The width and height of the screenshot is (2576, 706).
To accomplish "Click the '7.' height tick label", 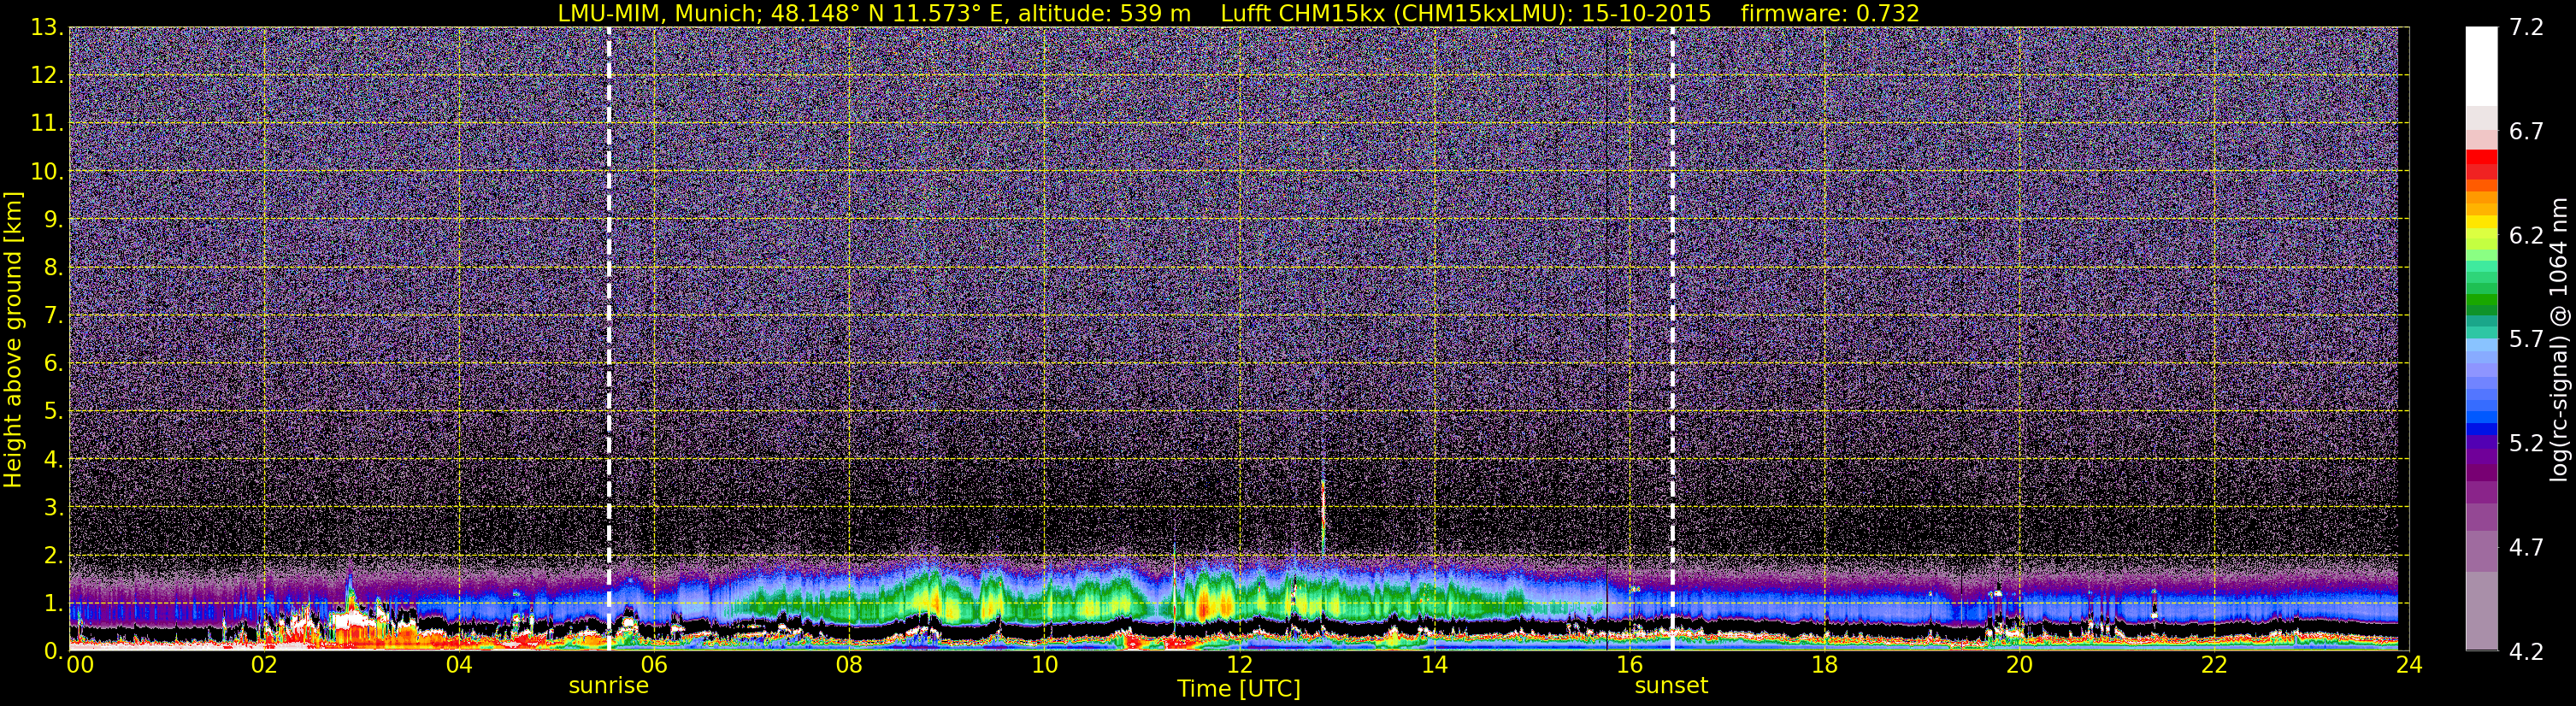I will [x=53, y=315].
